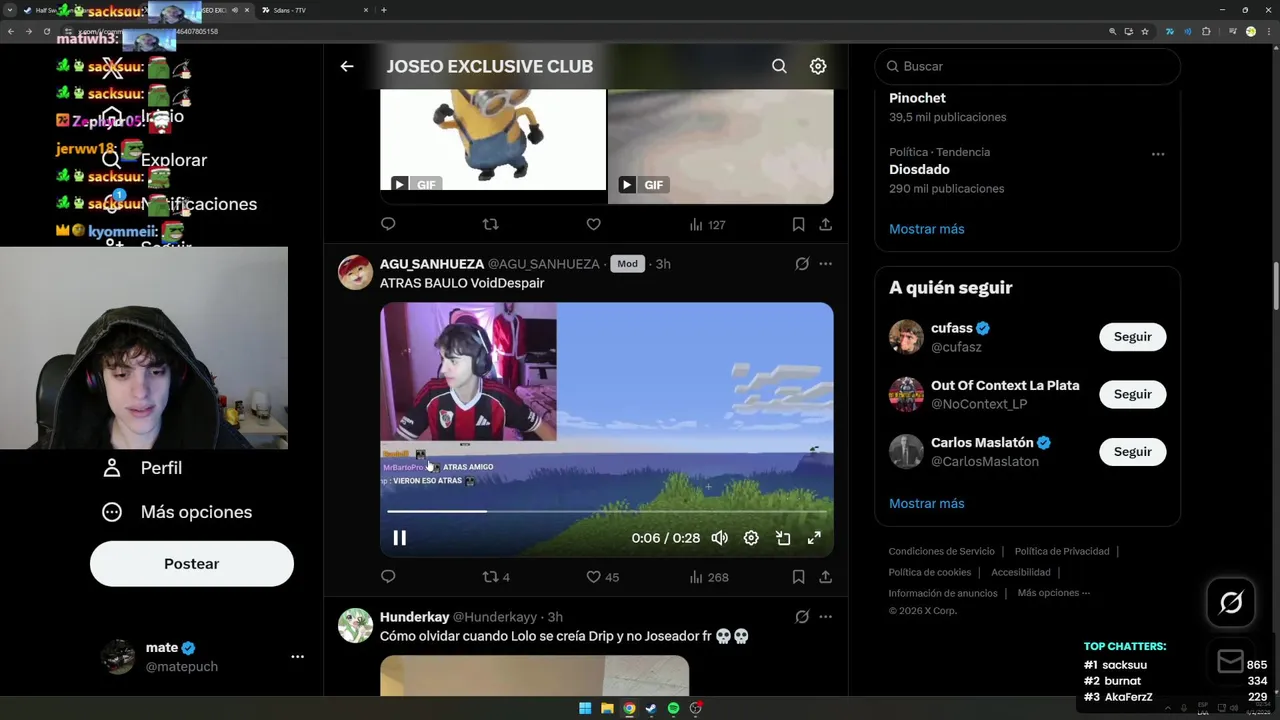Open Política de cookies link

pyautogui.click(x=930, y=572)
